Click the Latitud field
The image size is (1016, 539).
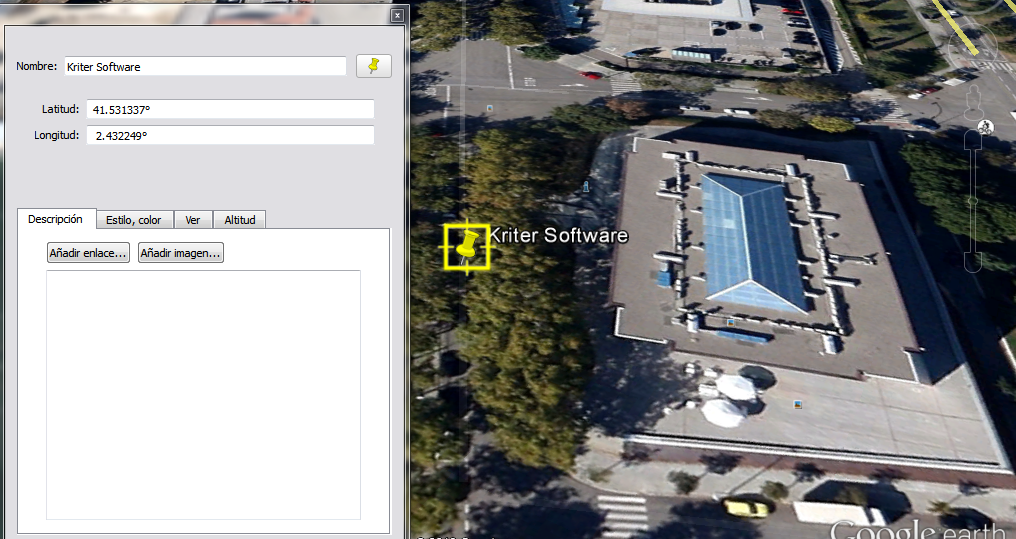[230, 109]
